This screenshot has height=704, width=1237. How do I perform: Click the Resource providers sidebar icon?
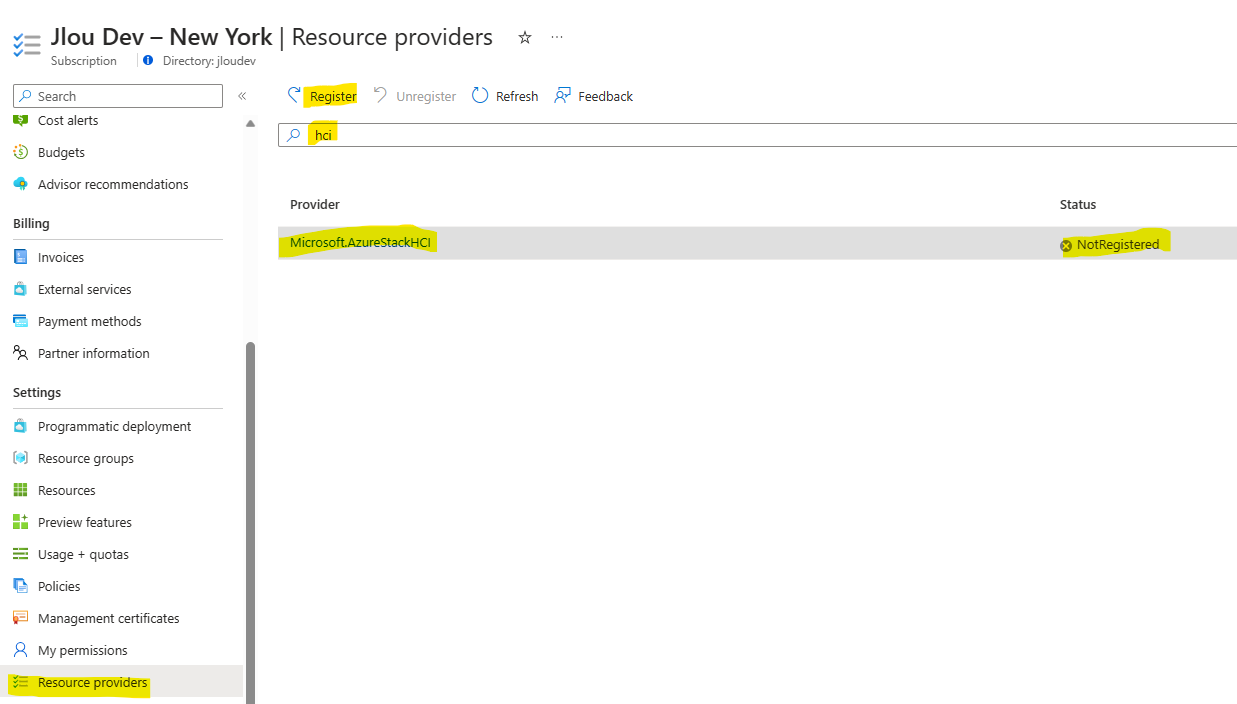click(20, 683)
